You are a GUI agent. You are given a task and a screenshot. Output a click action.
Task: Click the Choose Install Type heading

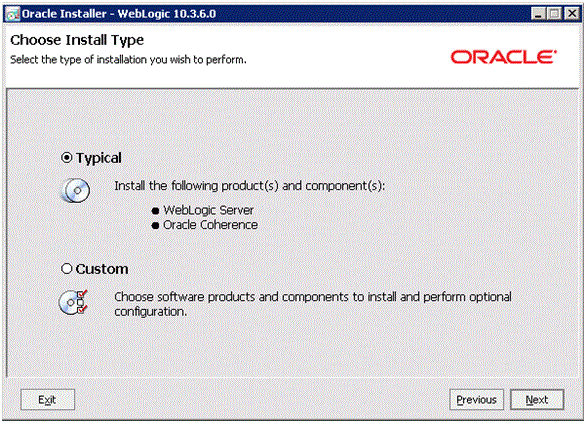77,40
